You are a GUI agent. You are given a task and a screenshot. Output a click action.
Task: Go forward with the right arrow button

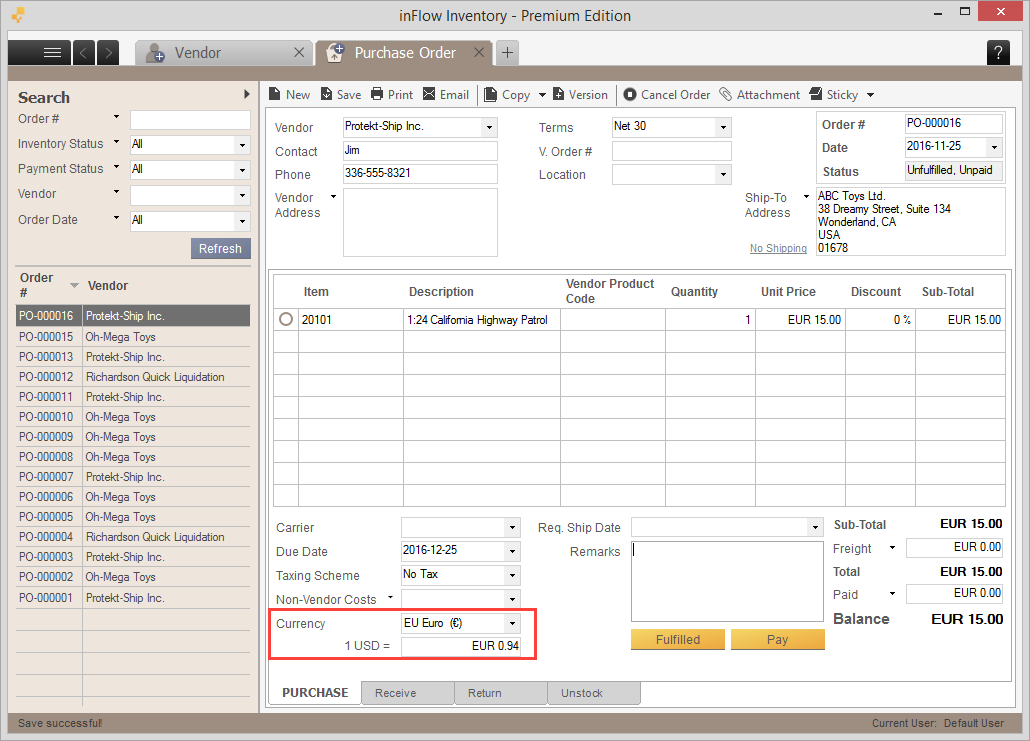[108, 53]
